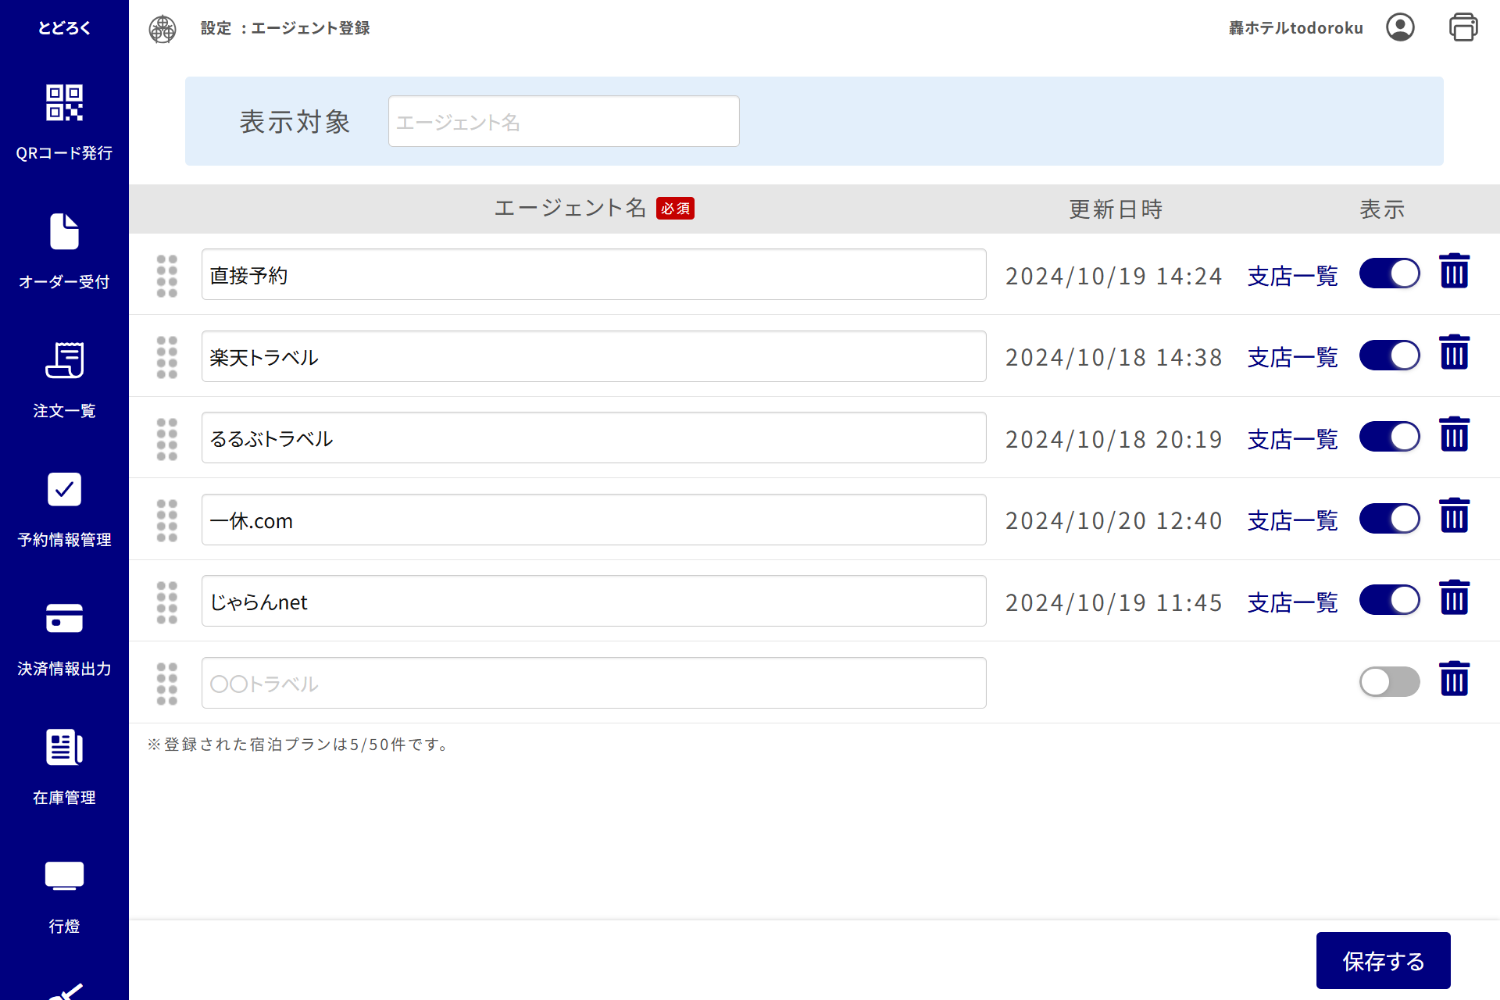The image size is (1500, 1000).
Task: Click the 予約情報管理 checkmark icon
Action: [x=64, y=490]
